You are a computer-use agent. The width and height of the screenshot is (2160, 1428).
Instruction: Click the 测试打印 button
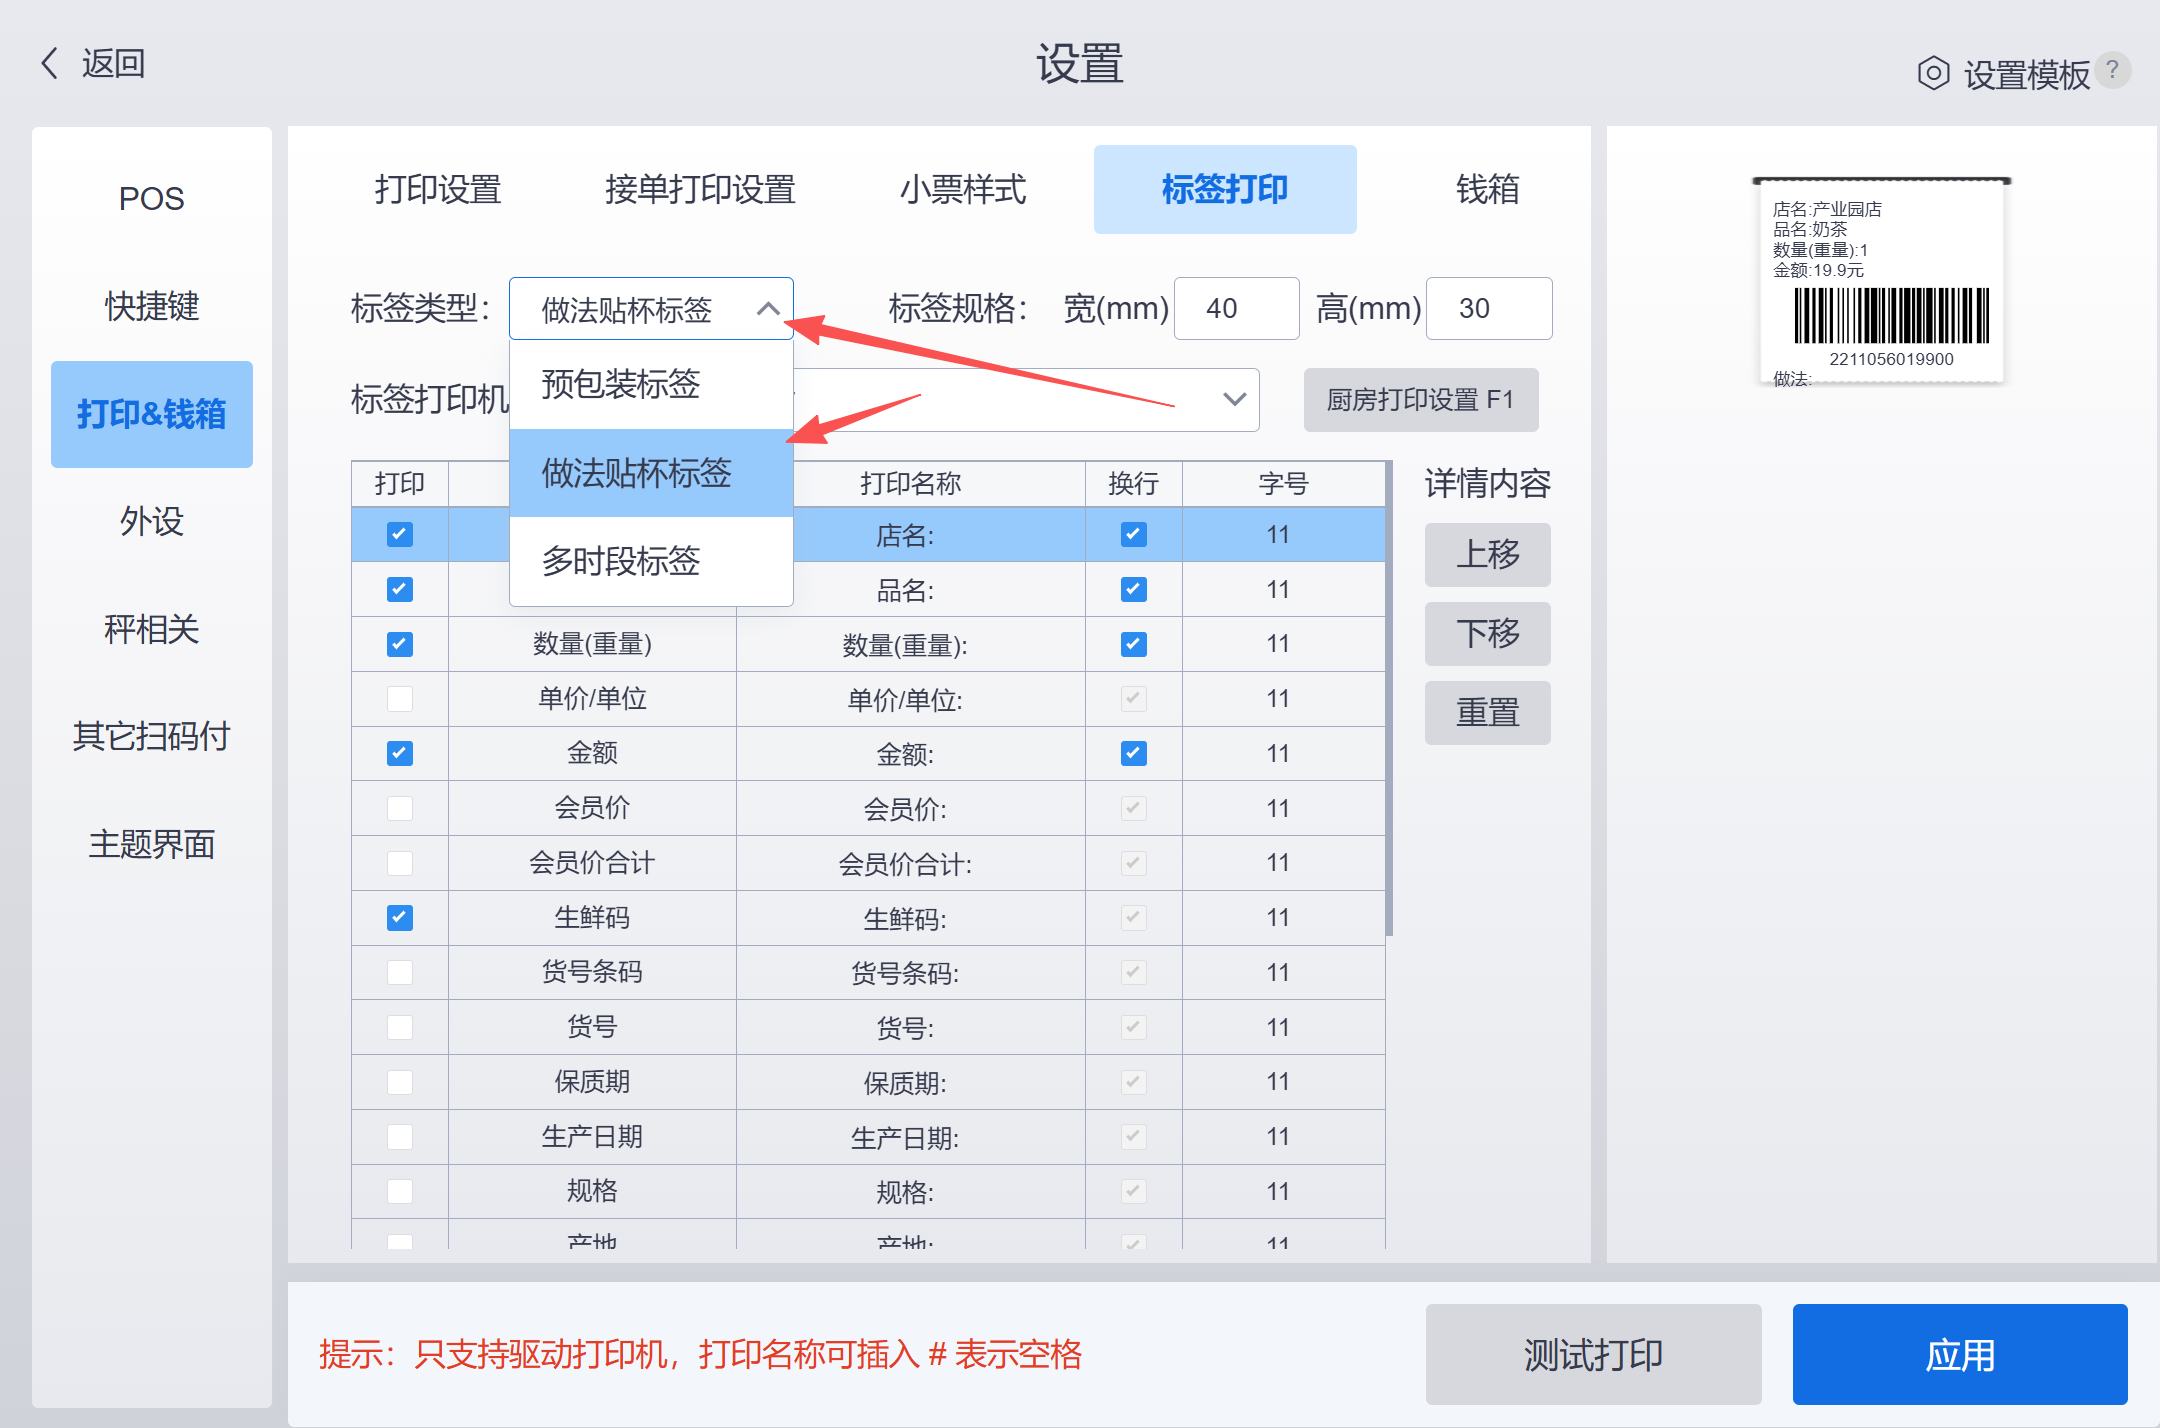click(1593, 1355)
